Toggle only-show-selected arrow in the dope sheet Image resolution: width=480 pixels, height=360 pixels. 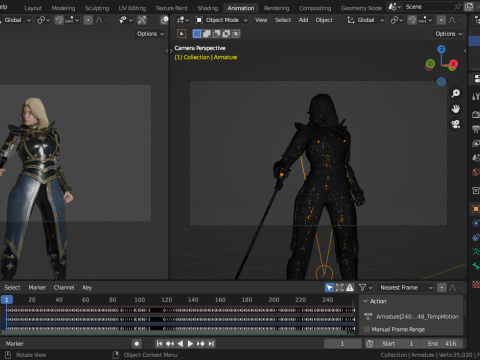329,287
